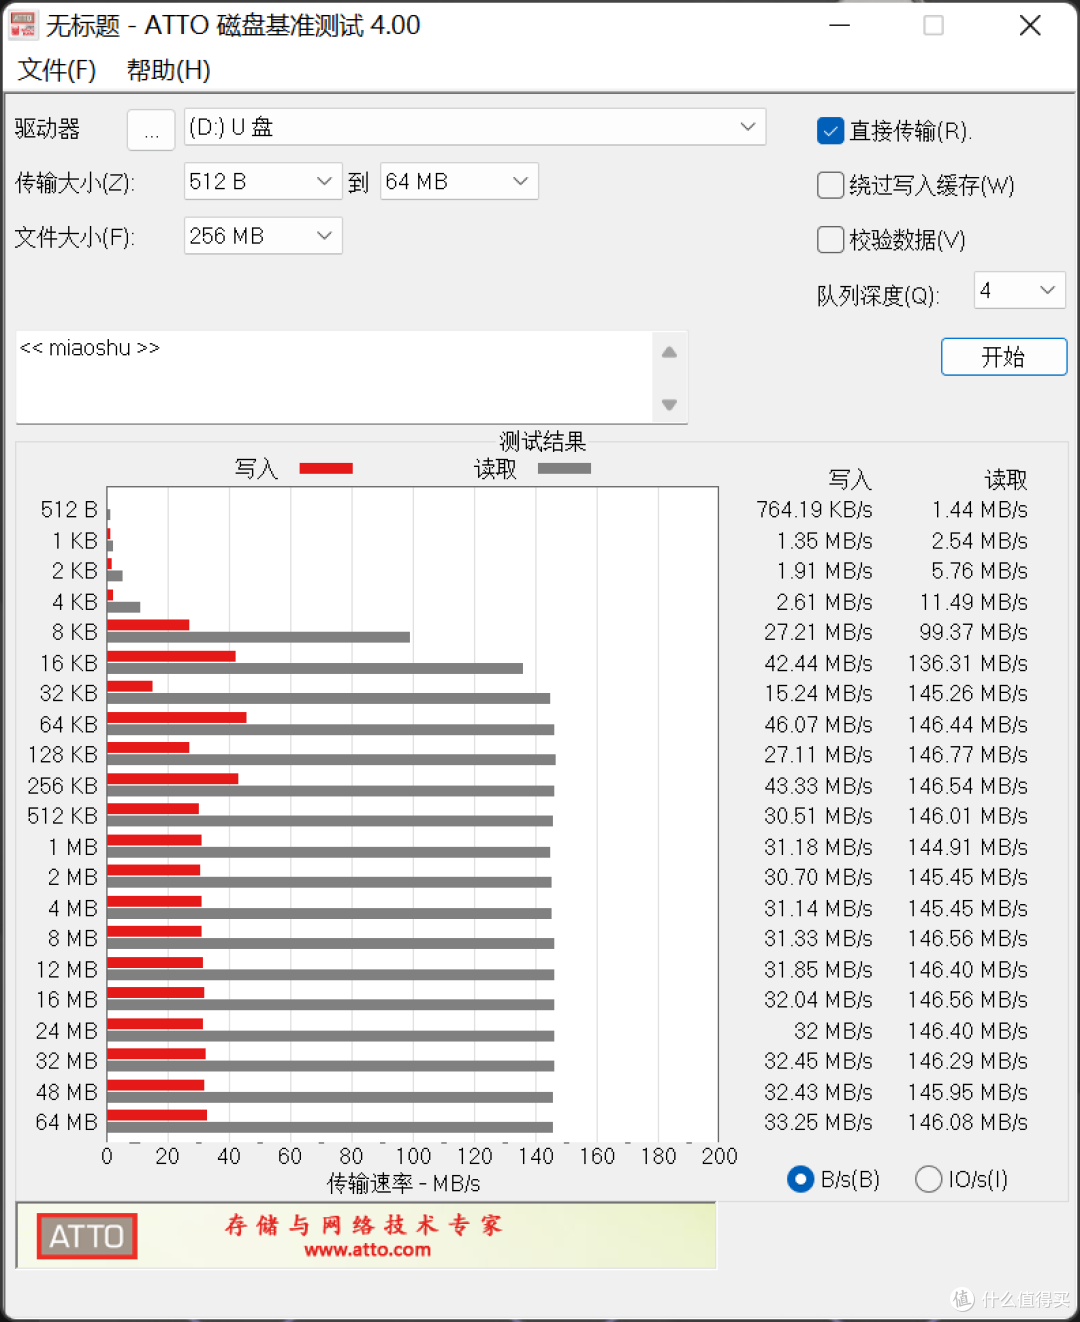This screenshot has height=1322, width=1080.
Task: Click the 32 MB/s write value for 24 MB
Action: tap(833, 1031)
